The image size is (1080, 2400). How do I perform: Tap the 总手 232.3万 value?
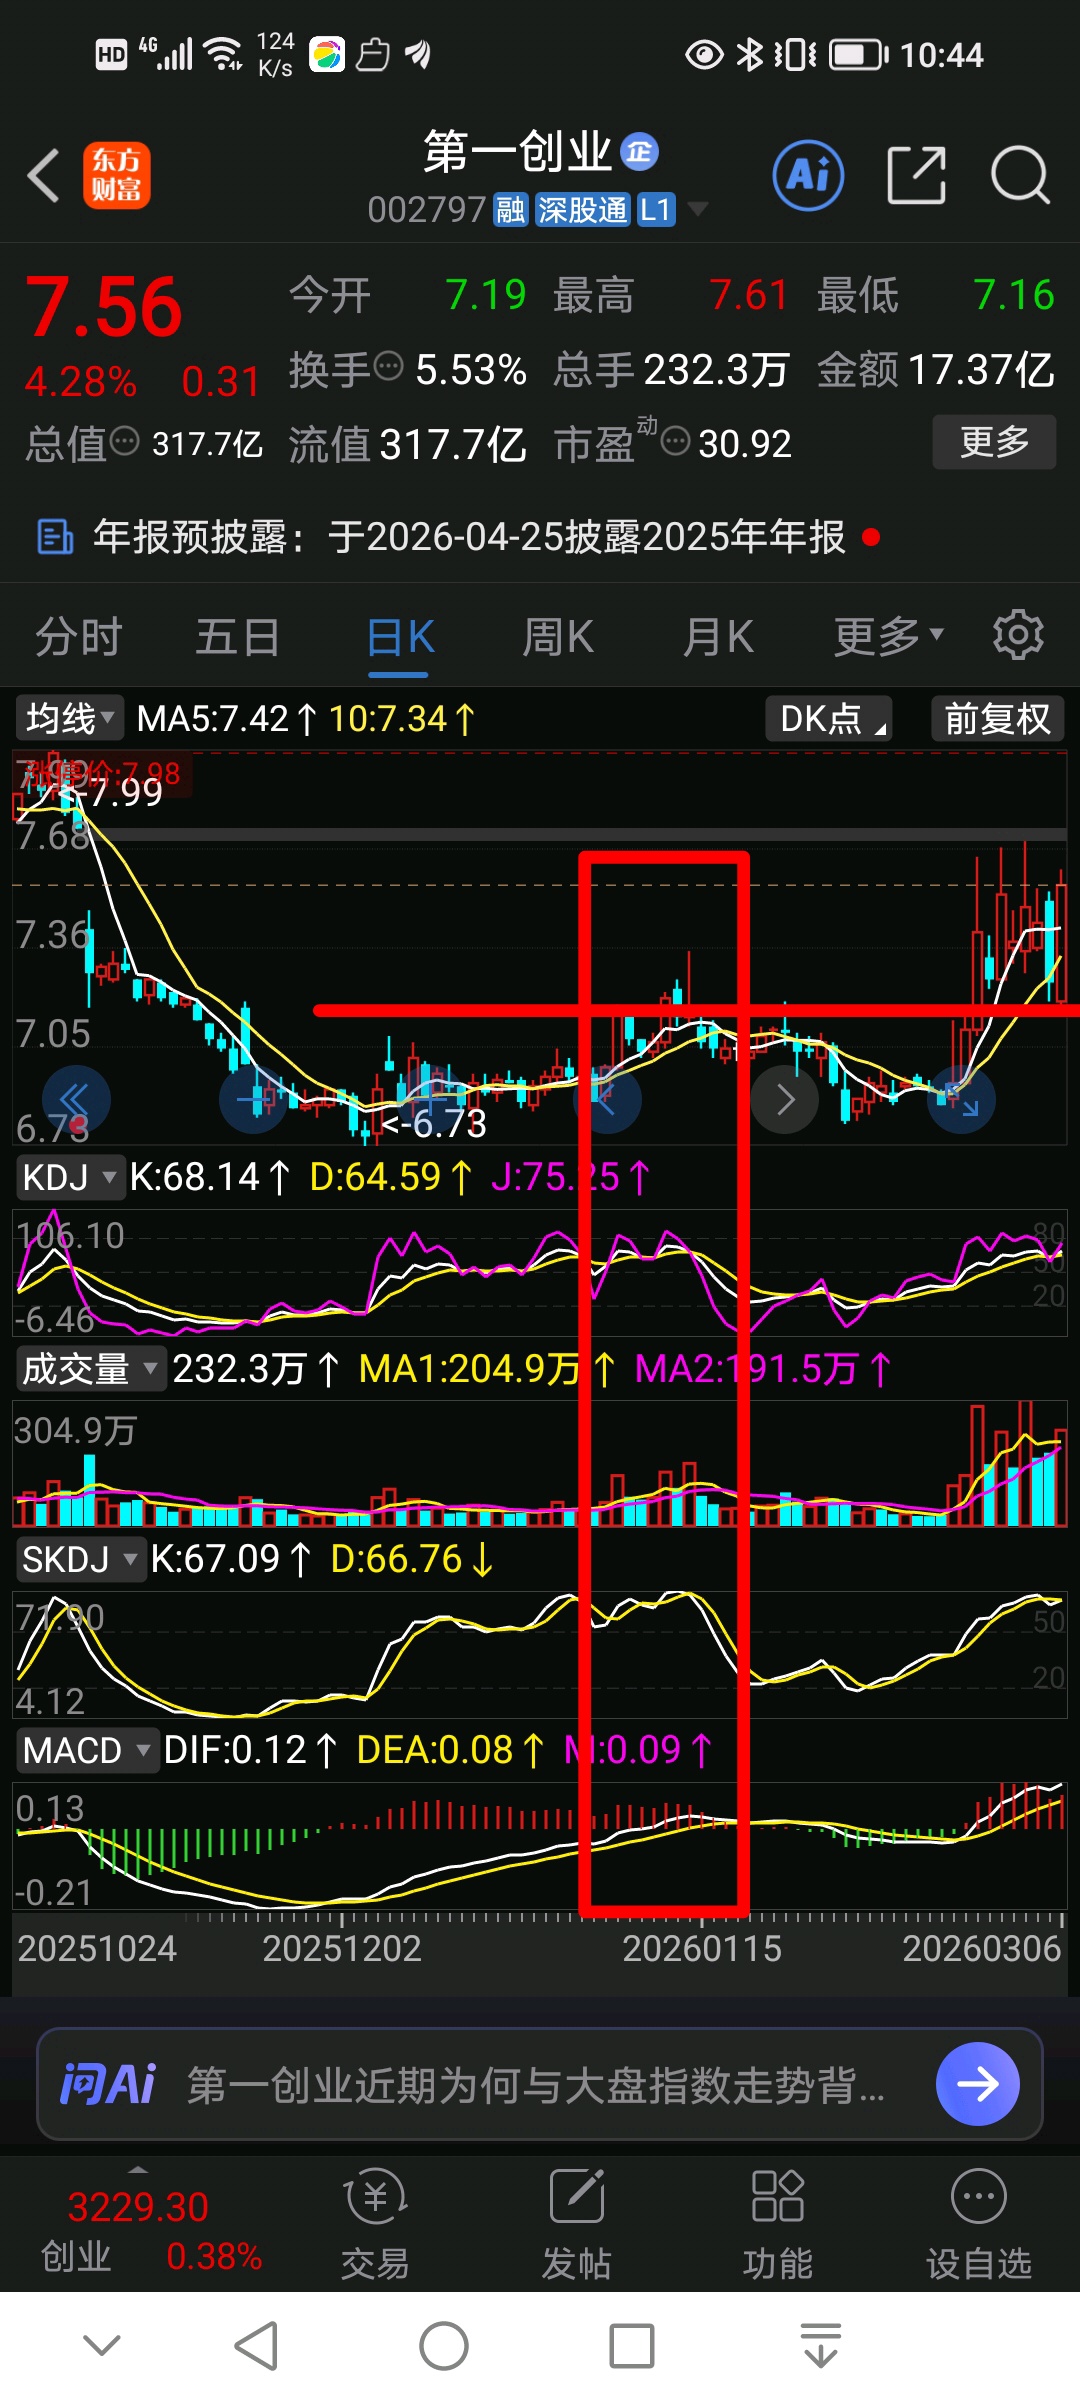point(717,370)
